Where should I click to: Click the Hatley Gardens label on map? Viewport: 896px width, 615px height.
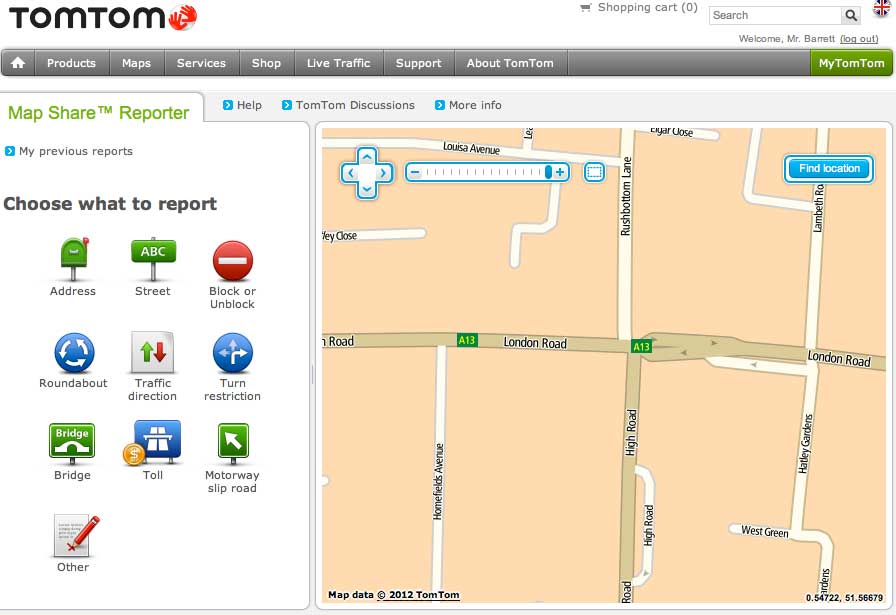tap(805, 444)
